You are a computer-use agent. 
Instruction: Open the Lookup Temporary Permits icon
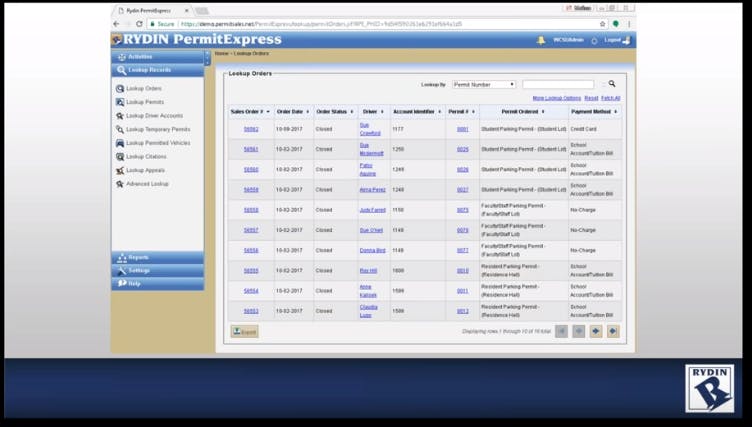(120, 130)
